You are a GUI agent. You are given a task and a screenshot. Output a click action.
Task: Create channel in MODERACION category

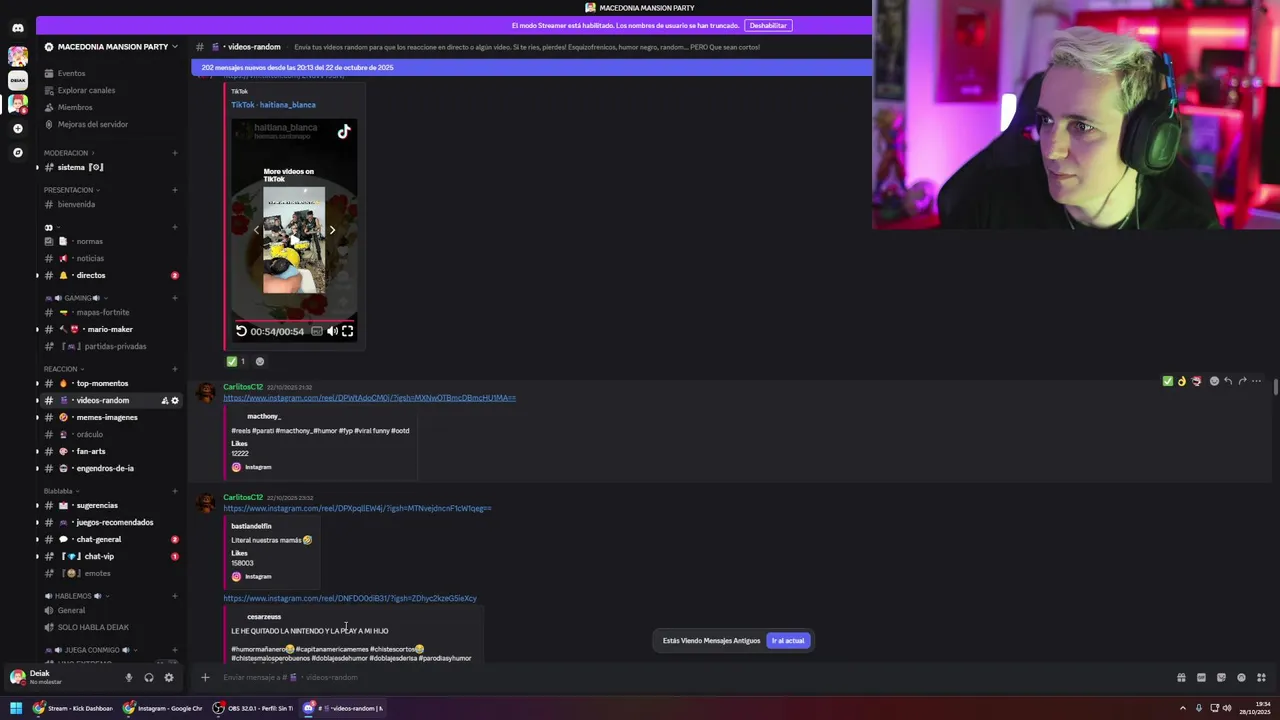click(175, 153)
